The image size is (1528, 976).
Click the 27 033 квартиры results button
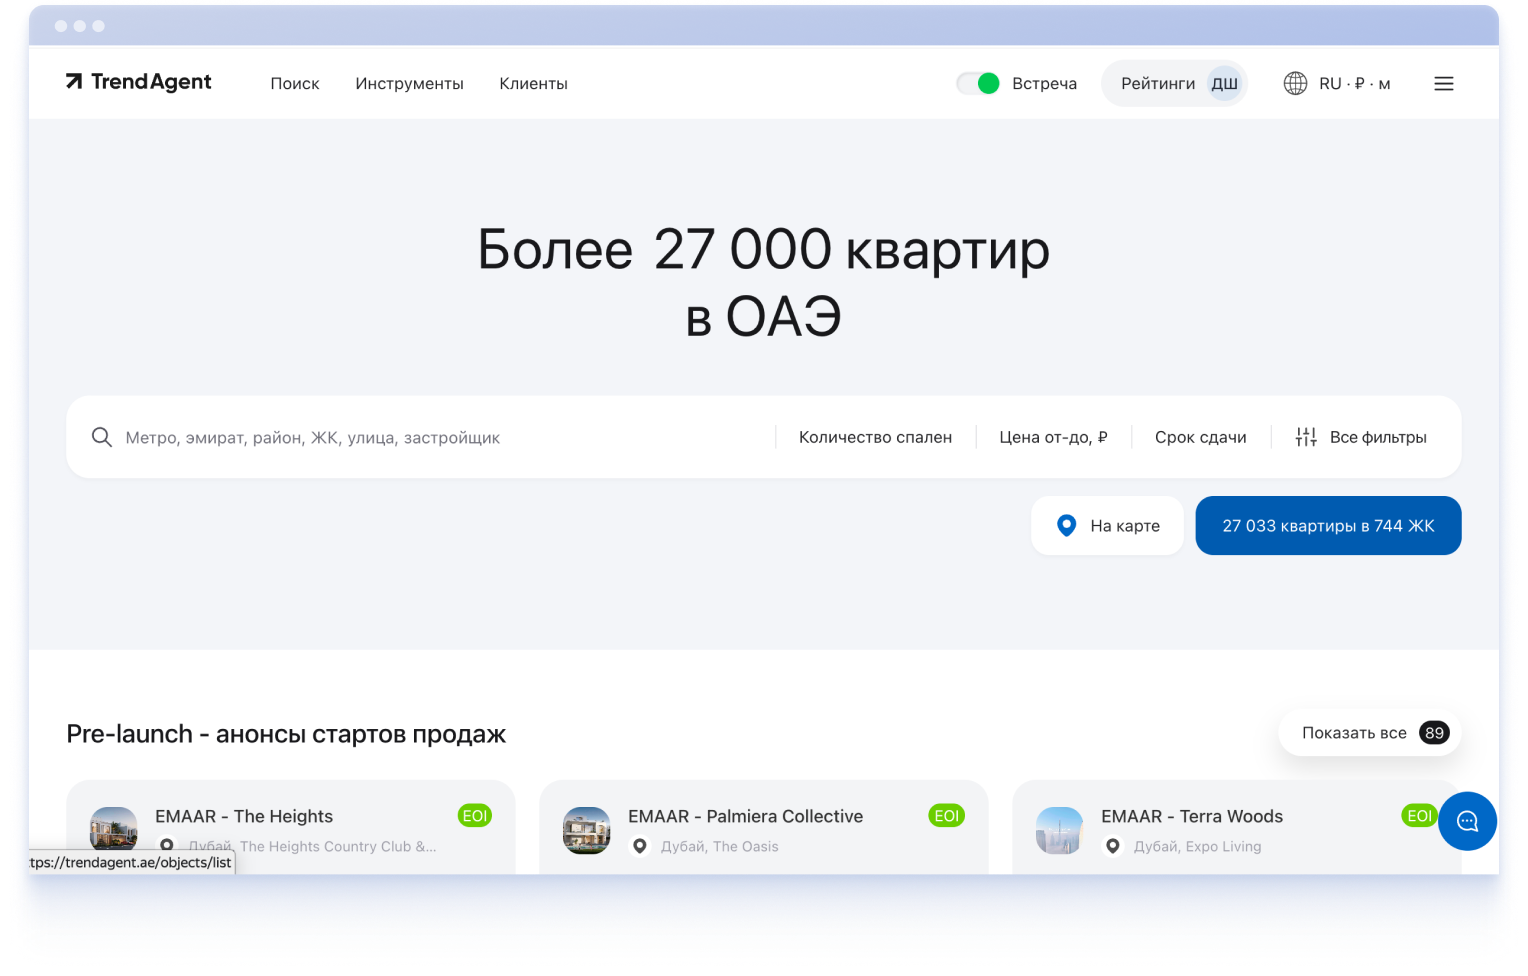(x=1328, y=526)
